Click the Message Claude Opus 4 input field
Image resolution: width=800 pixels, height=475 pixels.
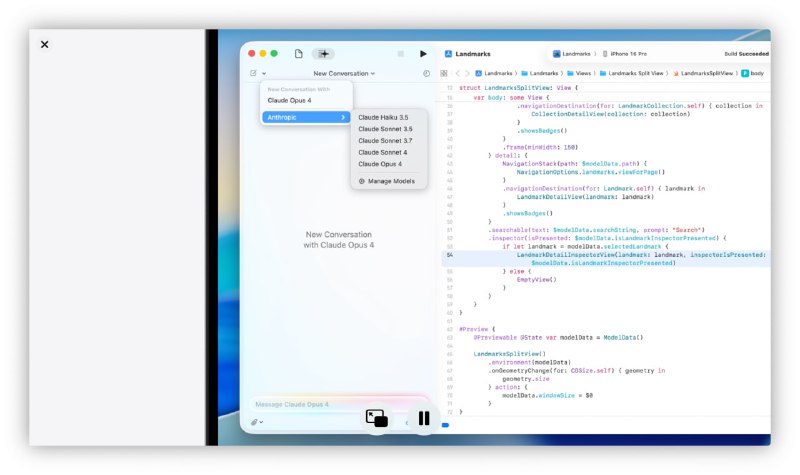[x=339, y=405]
